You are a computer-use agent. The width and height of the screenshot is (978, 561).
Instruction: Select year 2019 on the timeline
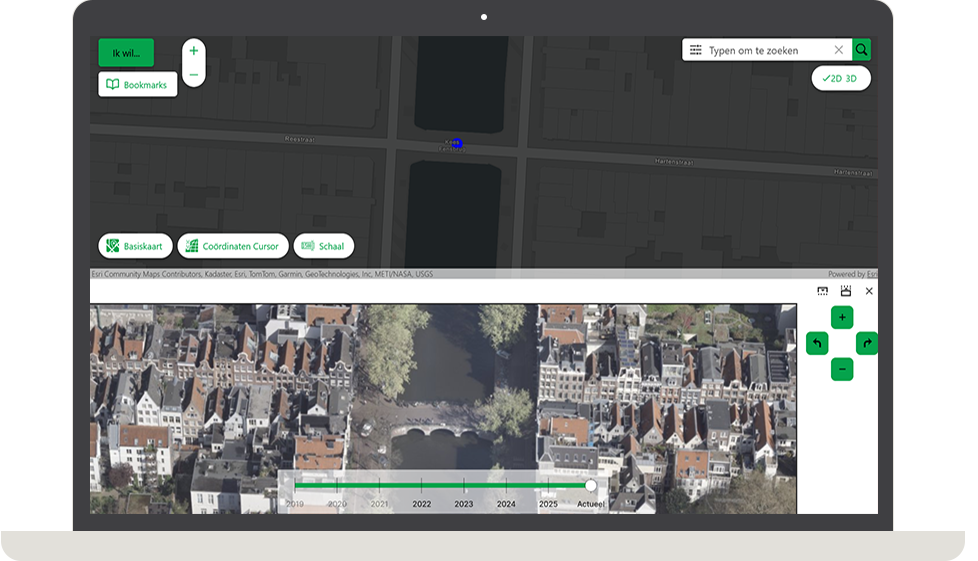click(295, 504)
